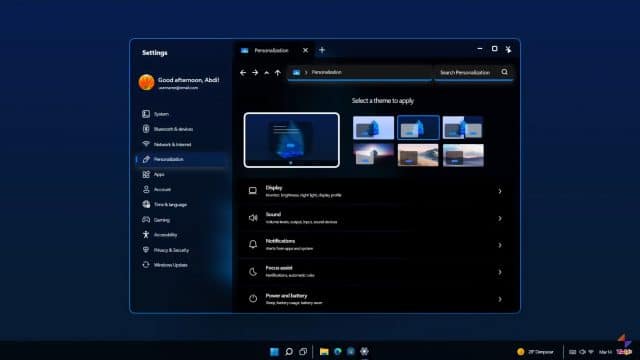Click the address bar Personalization breadcrumb

[x=326, y=72]
